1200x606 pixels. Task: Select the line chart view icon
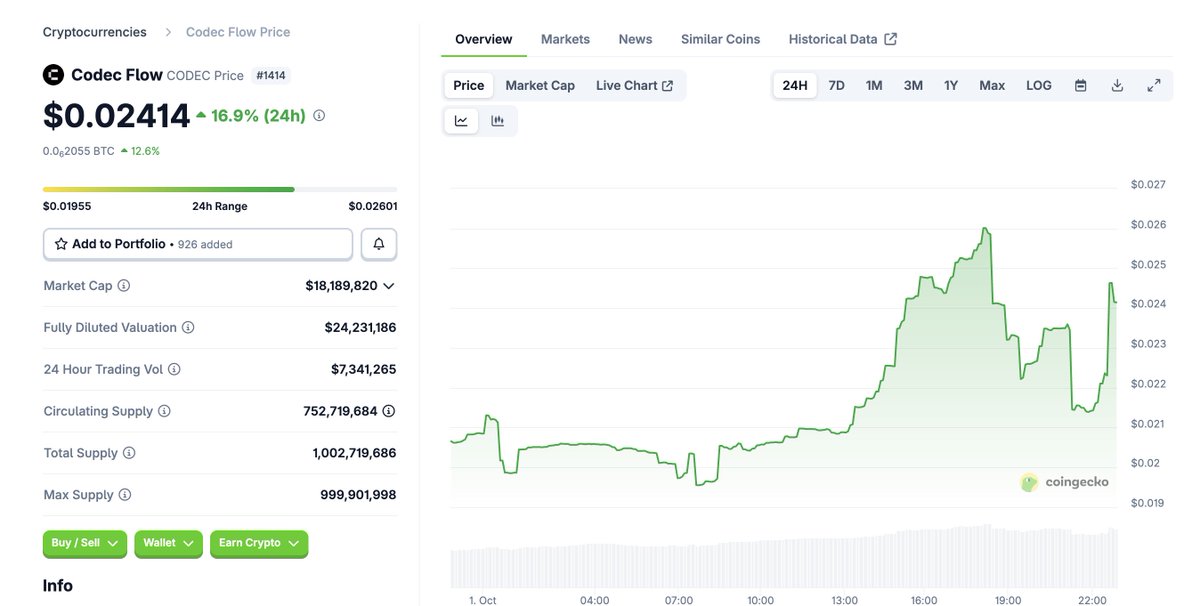pos(461,121)
